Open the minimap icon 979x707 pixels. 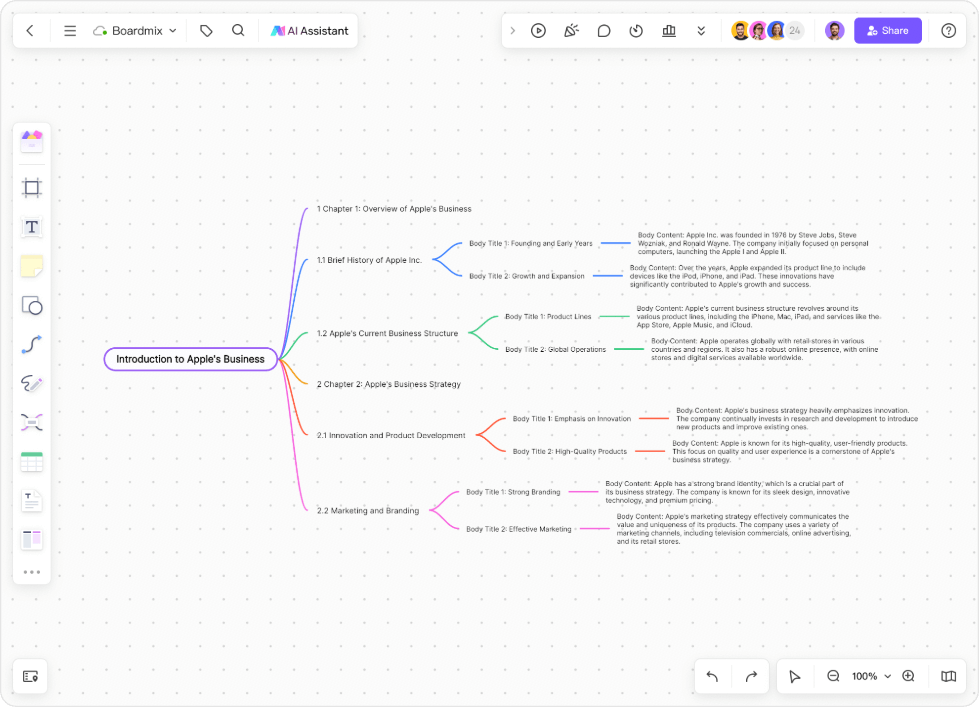[x=948, y=676]
